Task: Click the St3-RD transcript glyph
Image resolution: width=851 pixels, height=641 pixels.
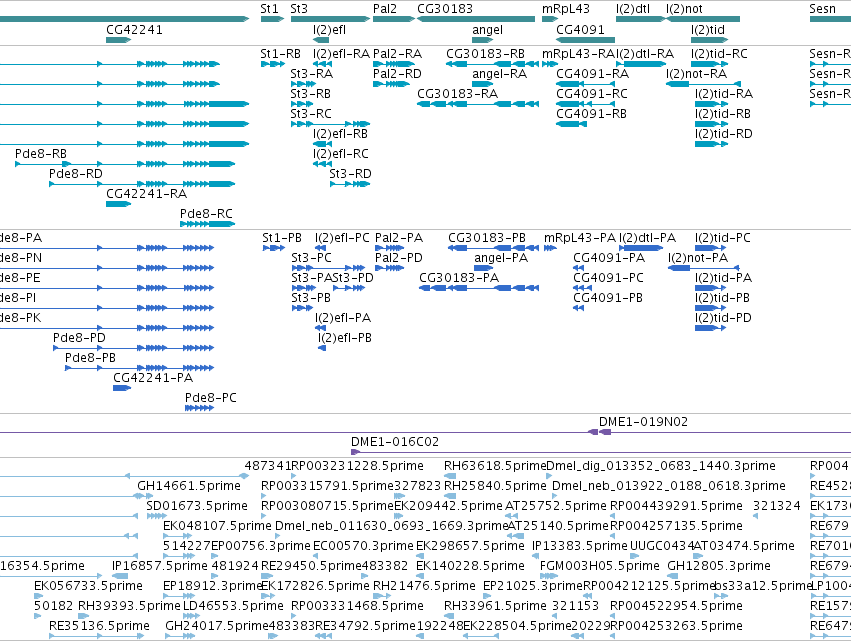Action: pos(350,184)
